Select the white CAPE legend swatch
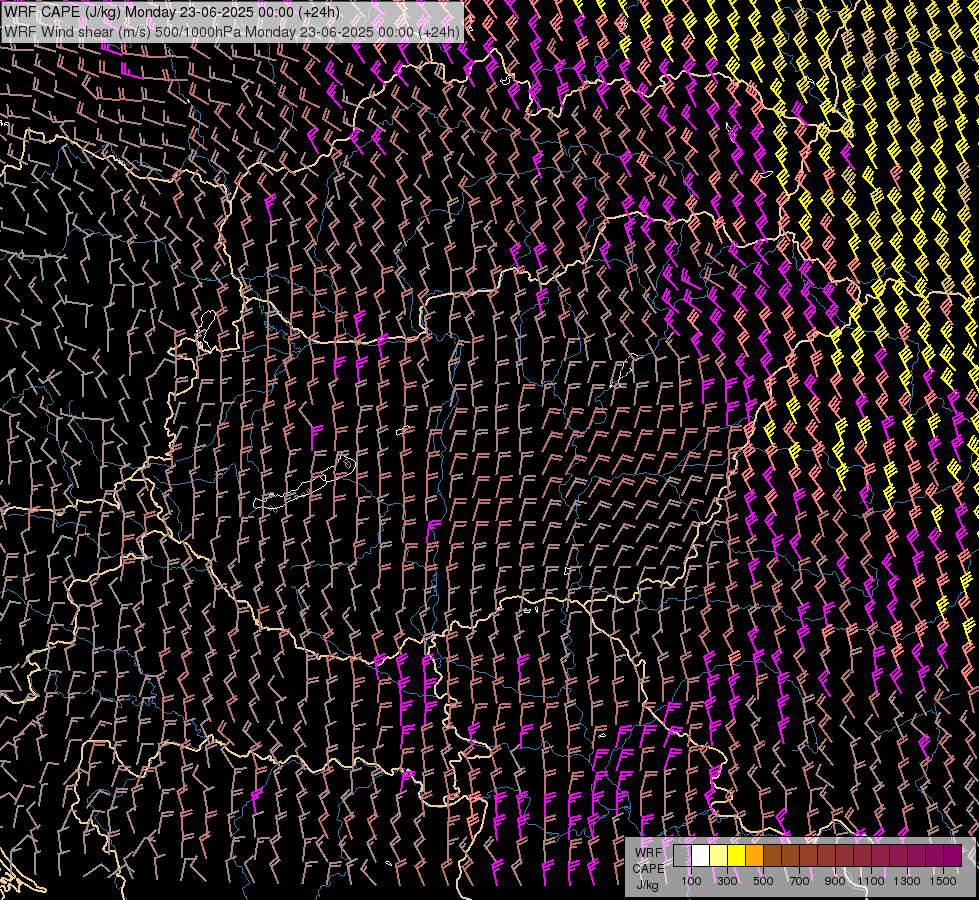Viewport: 979px width, 900px height. [x=701, y=855]
